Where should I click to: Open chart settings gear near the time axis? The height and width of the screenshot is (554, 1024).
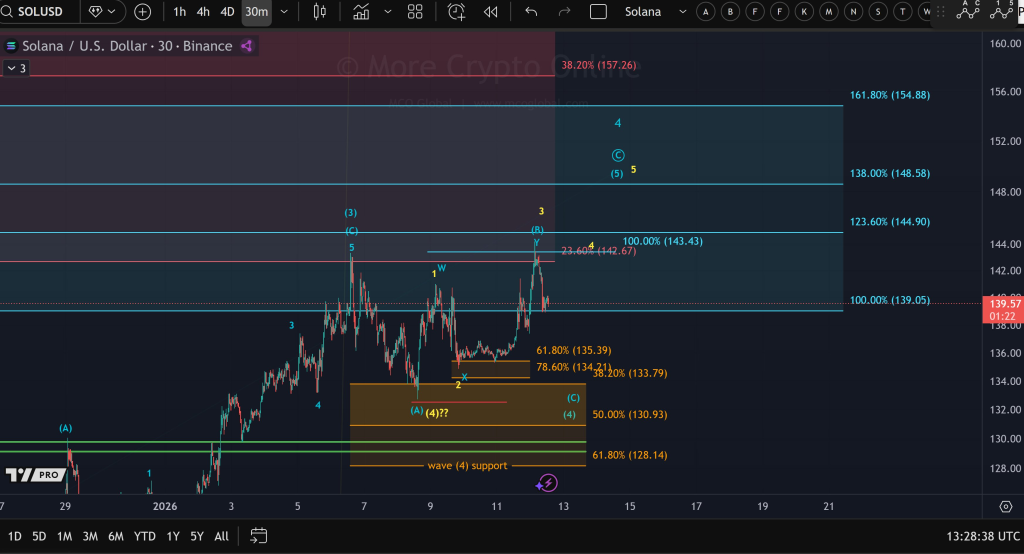(1005, 506)
